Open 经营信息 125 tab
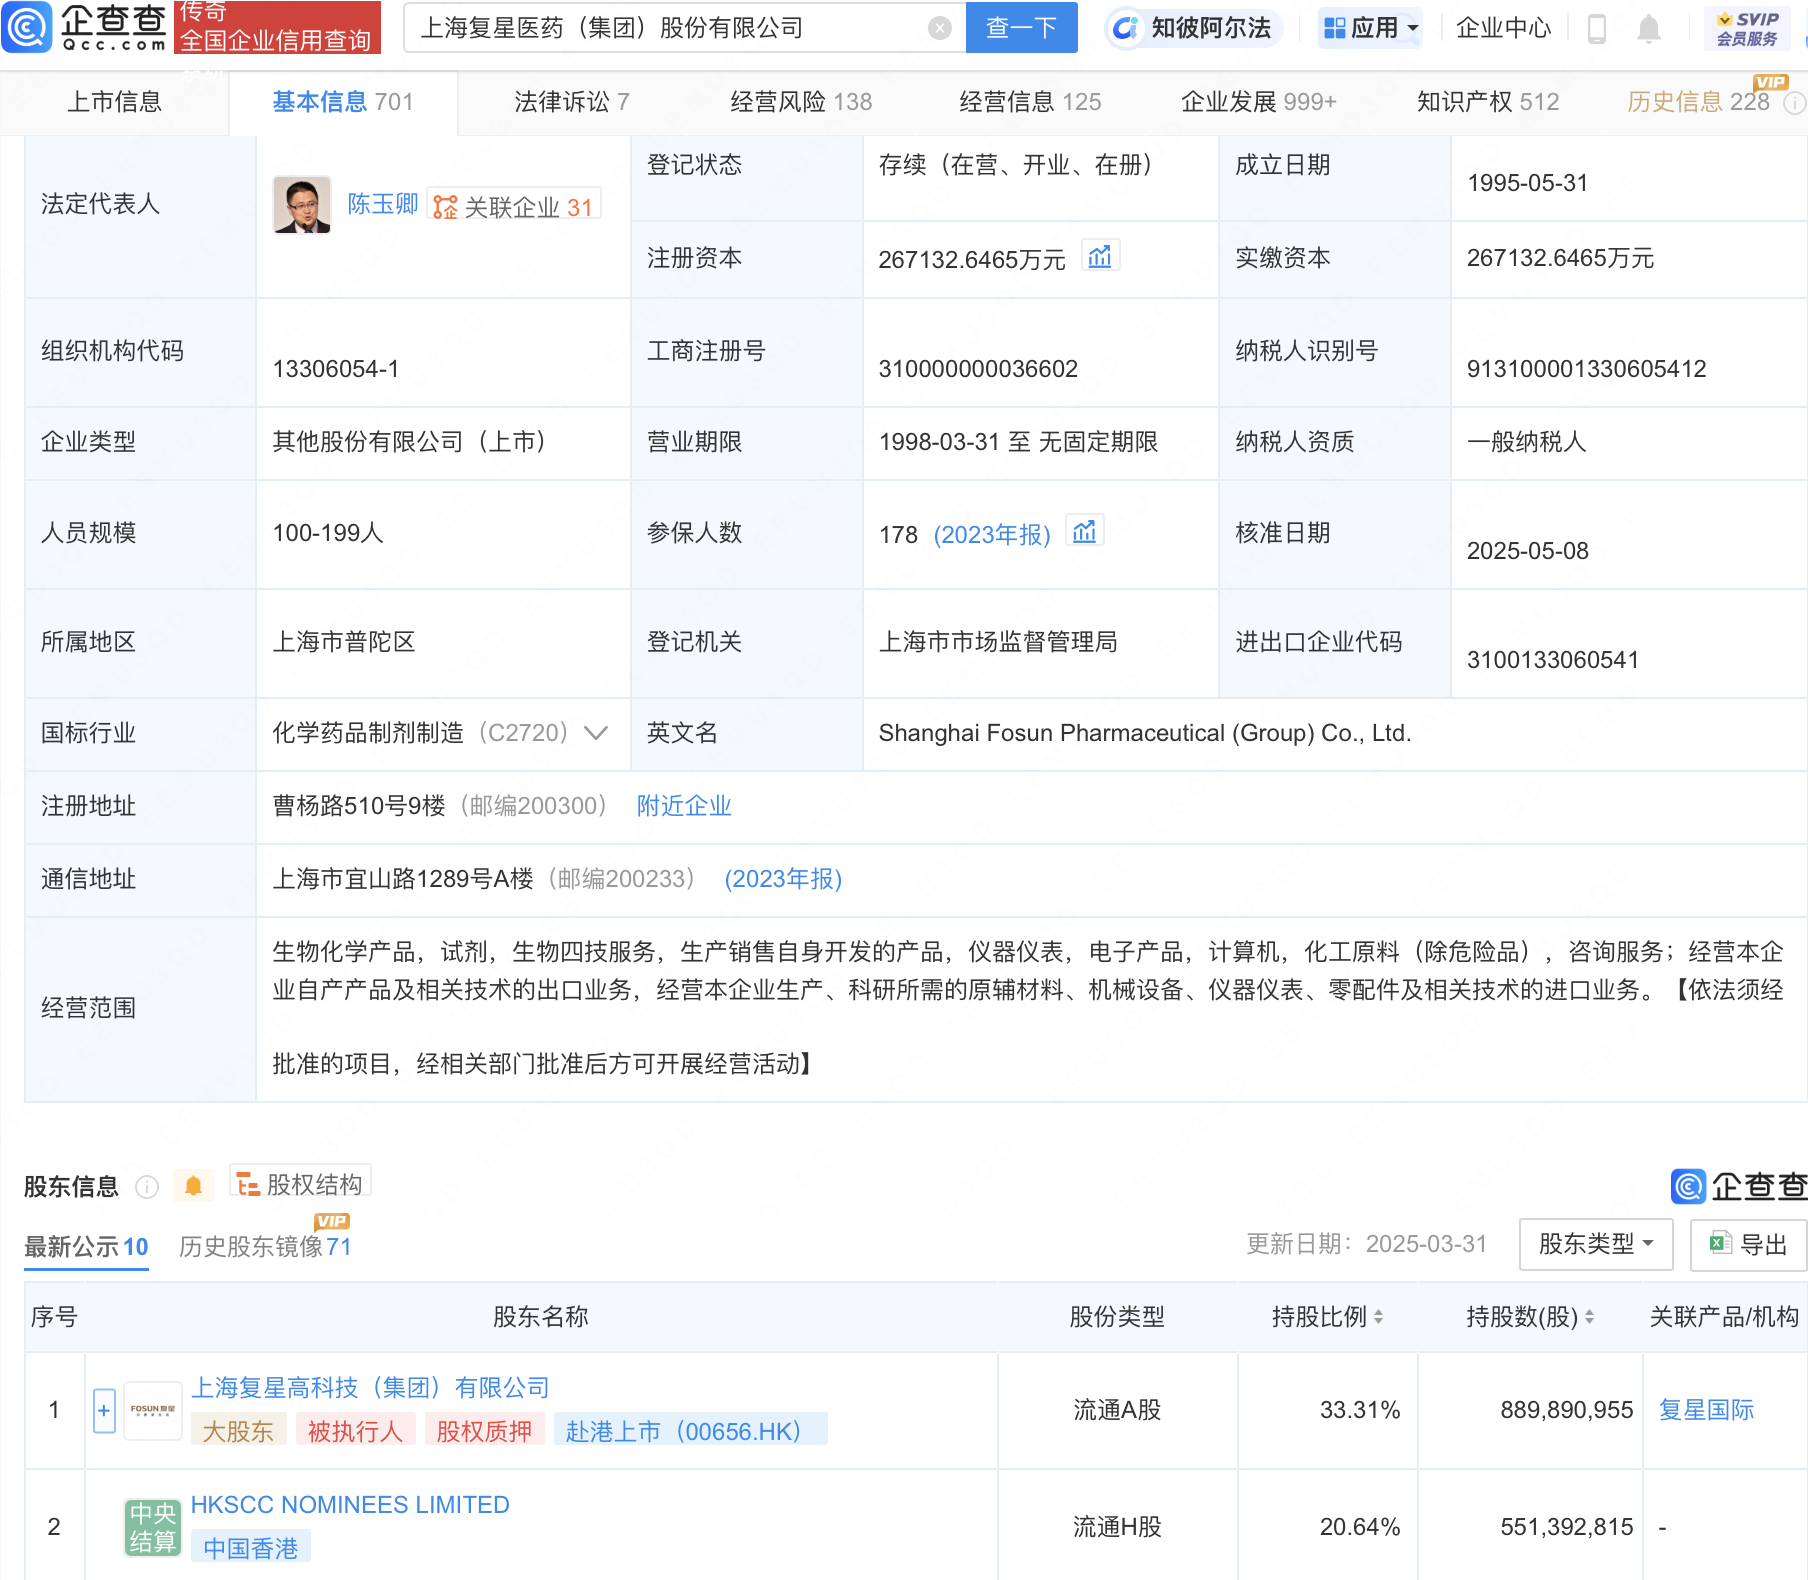This screenshot has width=1808, height=1580. 1030,102
